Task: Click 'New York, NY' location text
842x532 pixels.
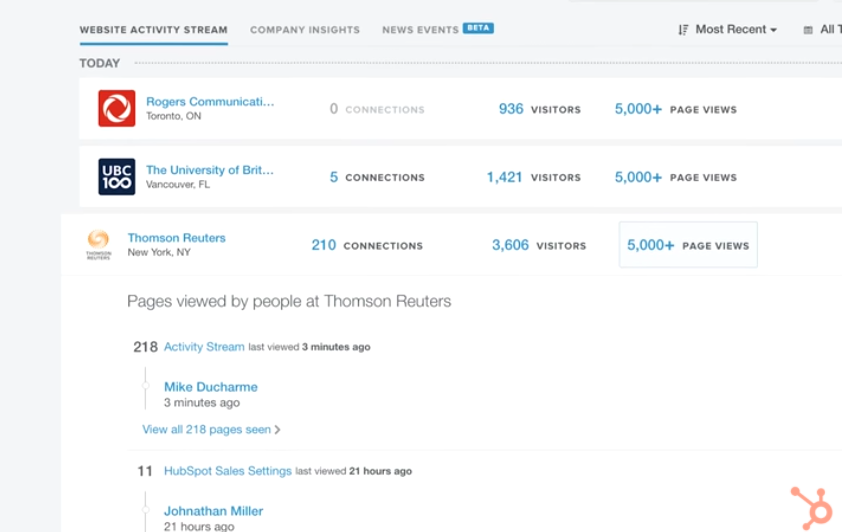Action: 159,252
